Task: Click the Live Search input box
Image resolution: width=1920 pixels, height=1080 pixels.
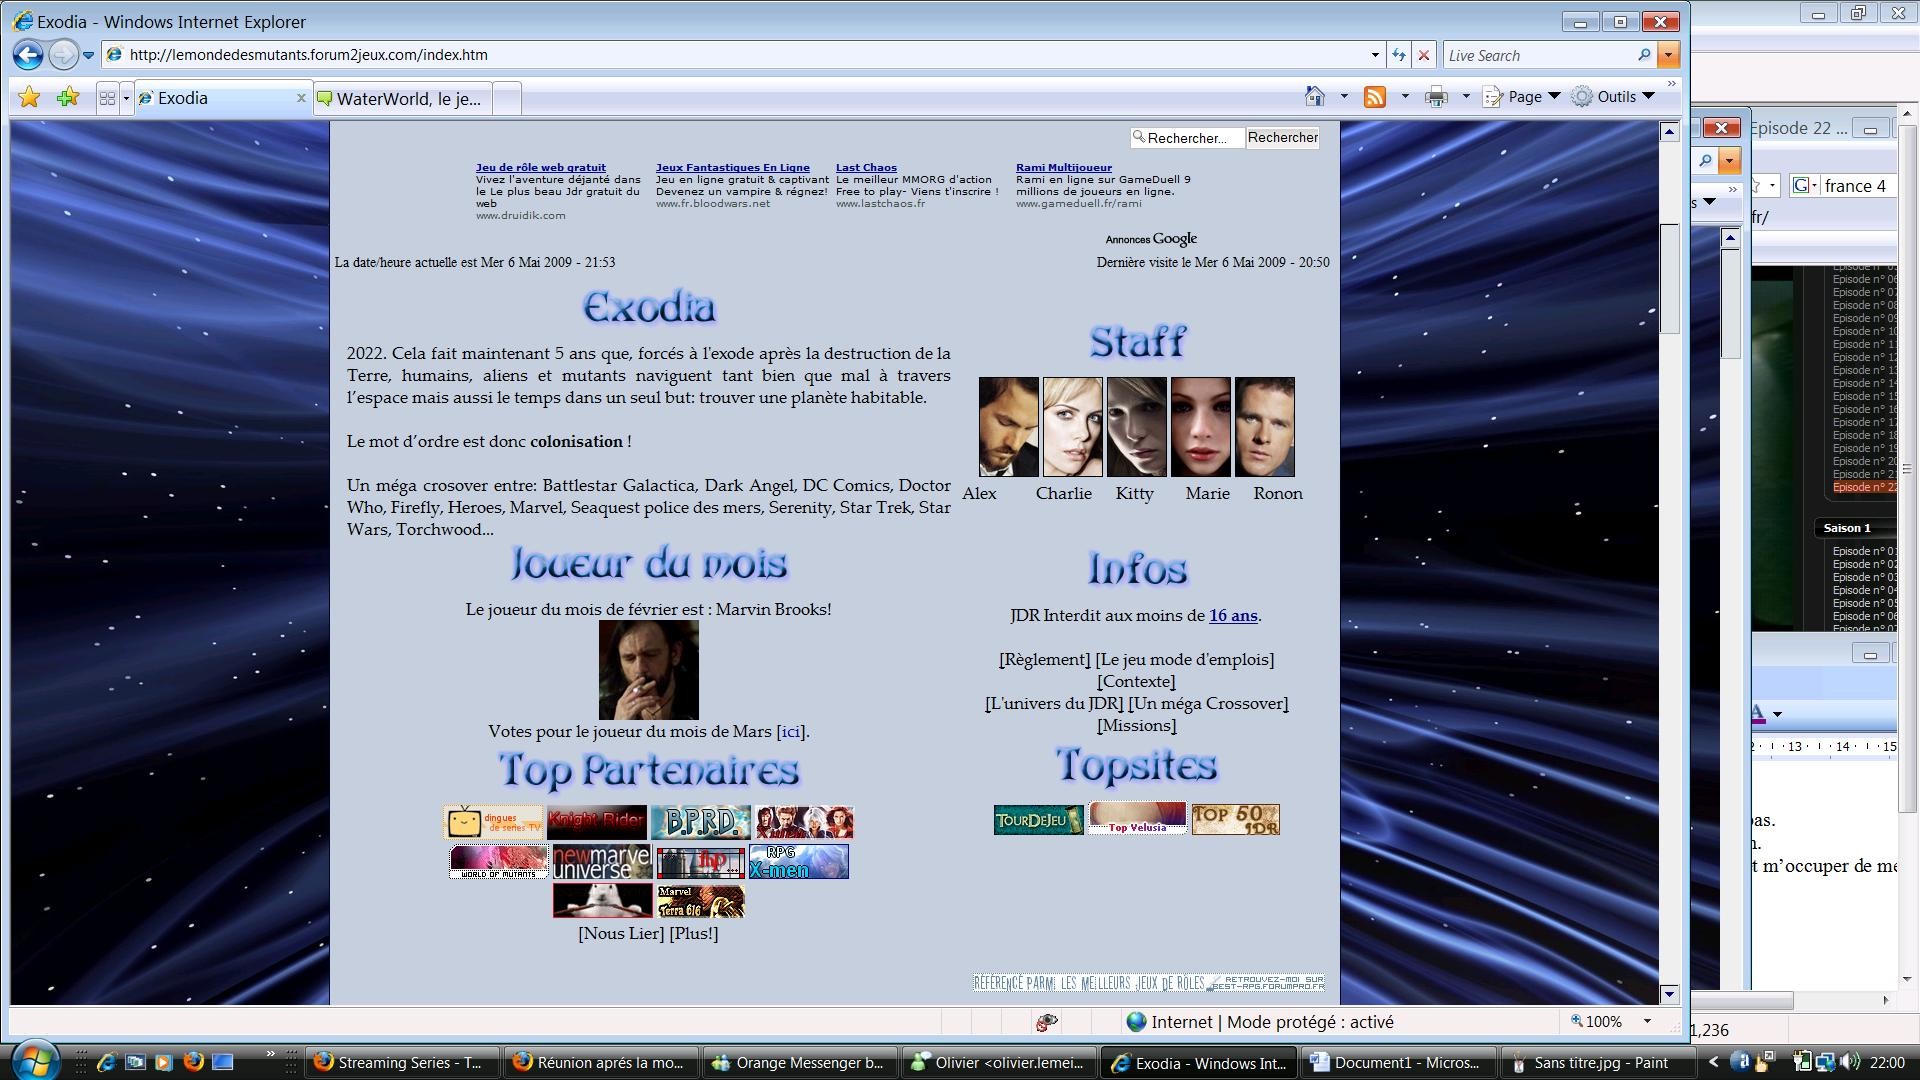Action: [x=1540, y=55]
